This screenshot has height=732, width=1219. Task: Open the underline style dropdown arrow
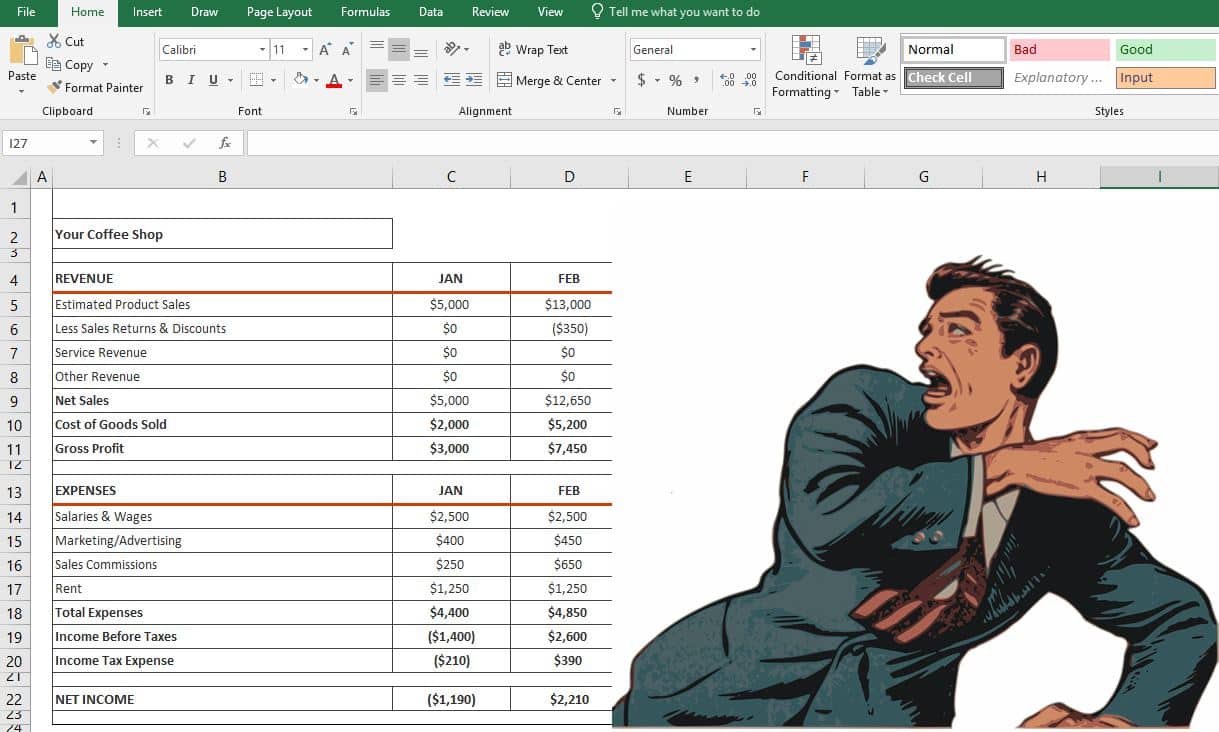pos(230,80)
